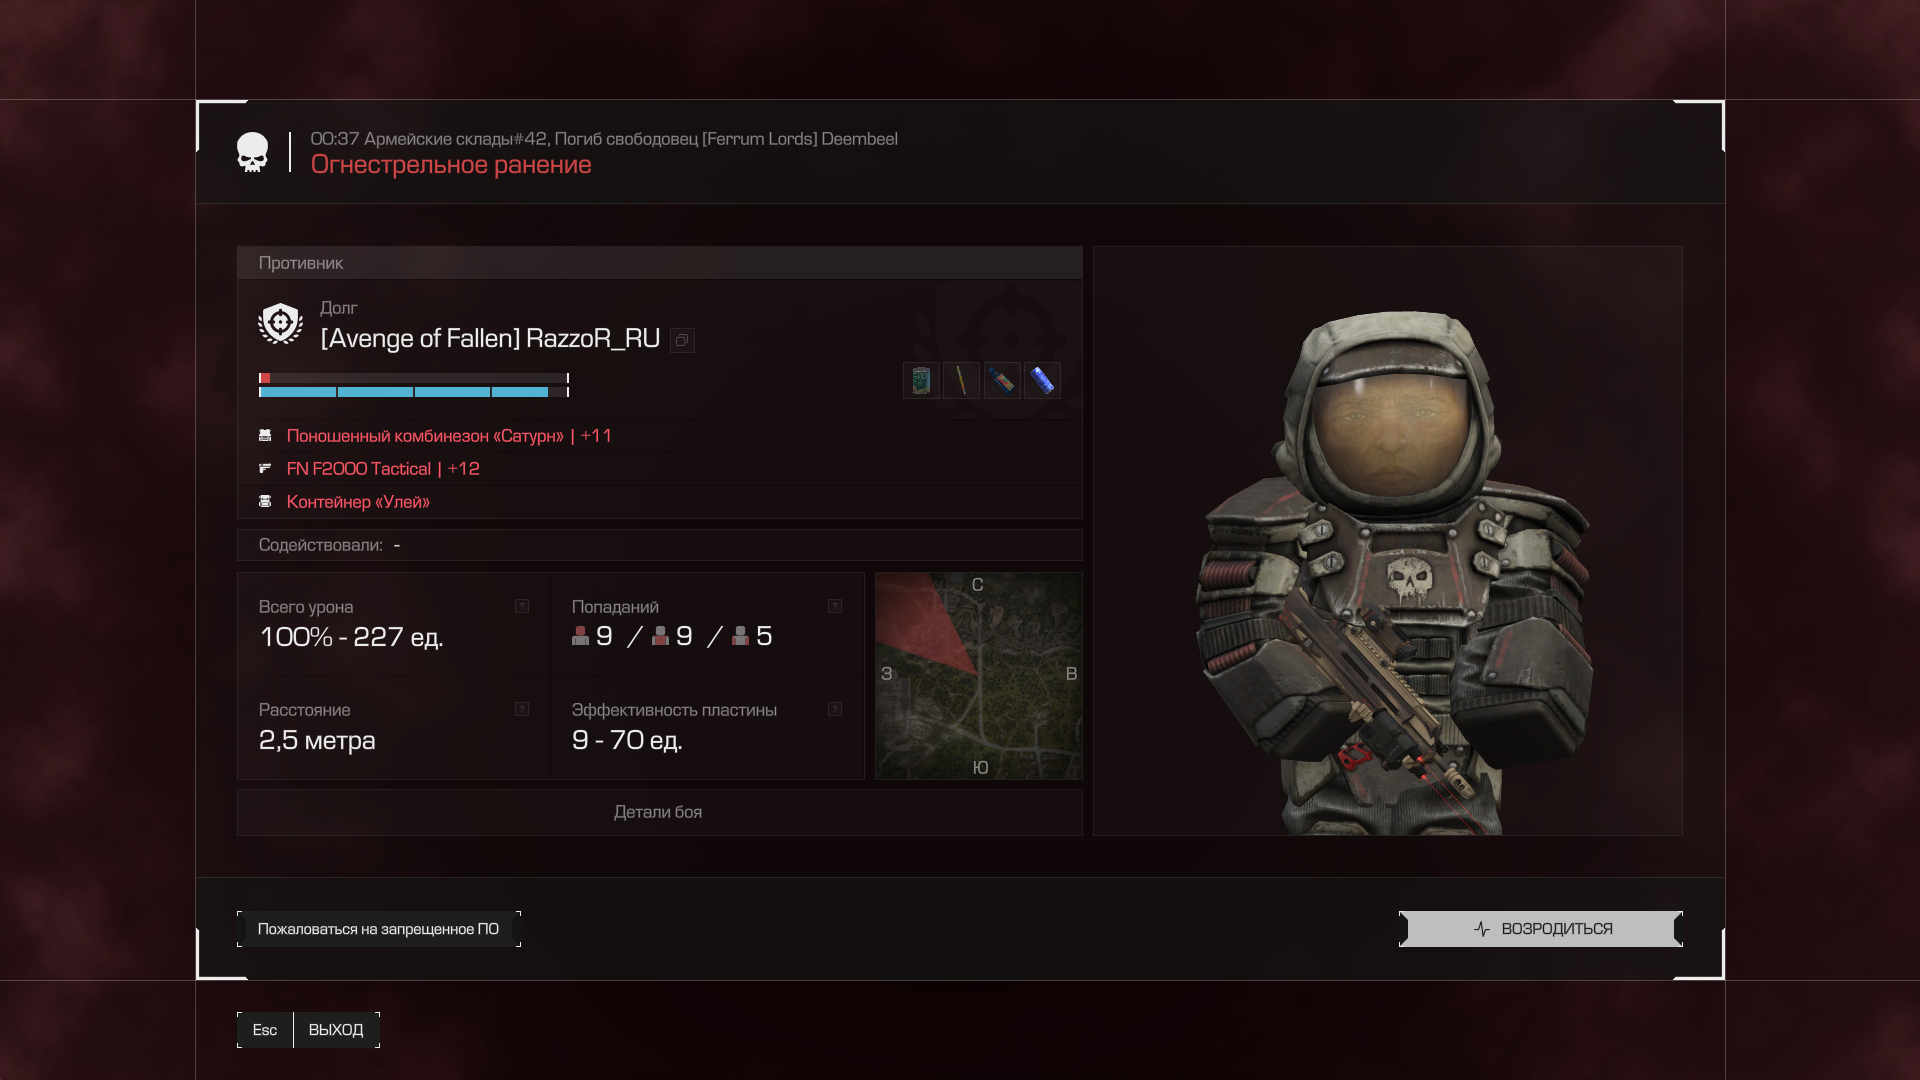Viewport: 1920px width, 1080px height.
Task: Click the ВЫХОД exit button
Action: (336, 1030)
